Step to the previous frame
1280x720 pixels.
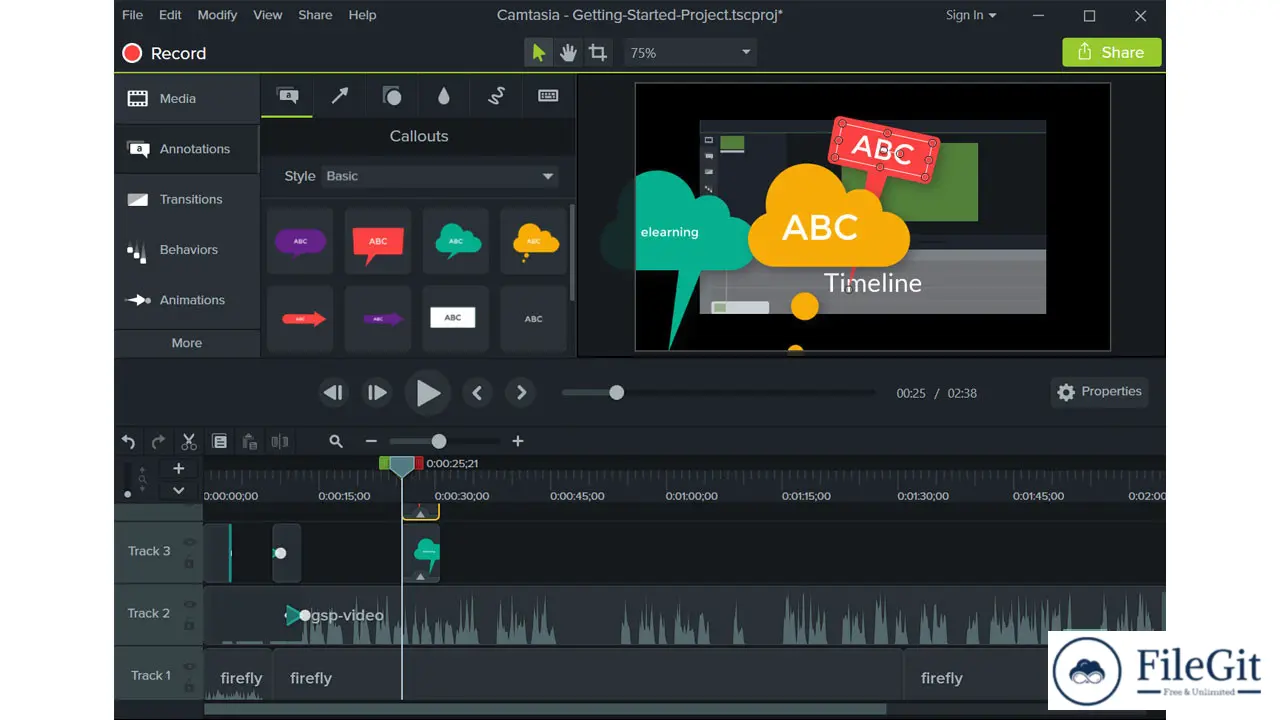pos(333,393)
